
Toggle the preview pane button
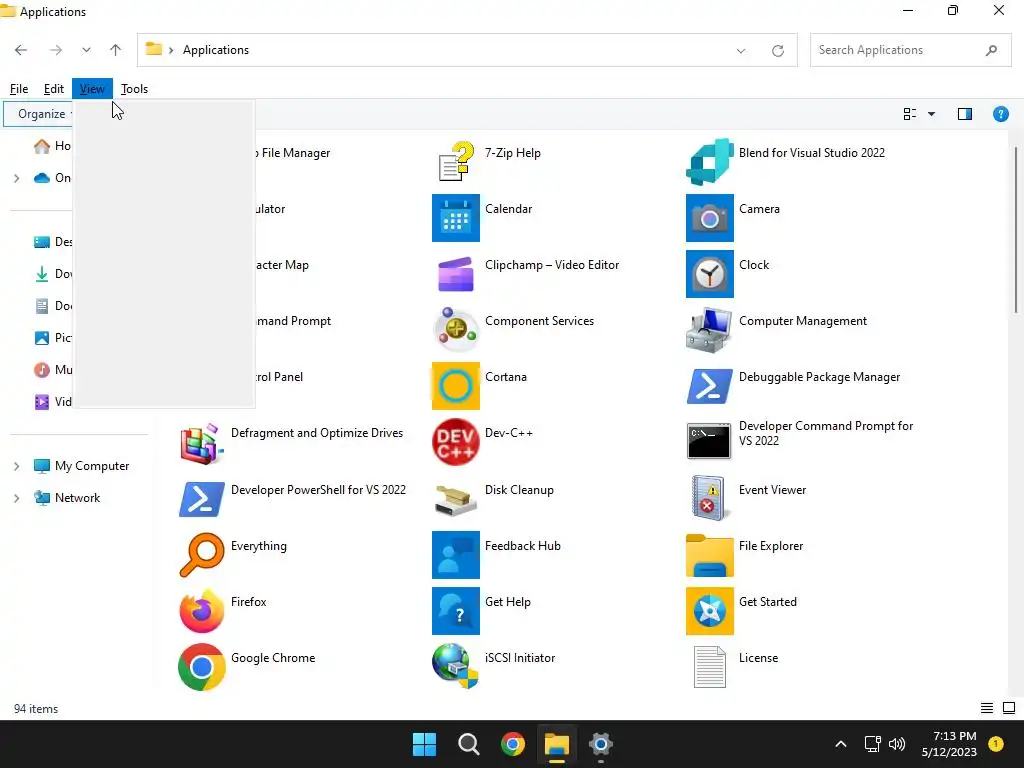[x=965, y=114]
